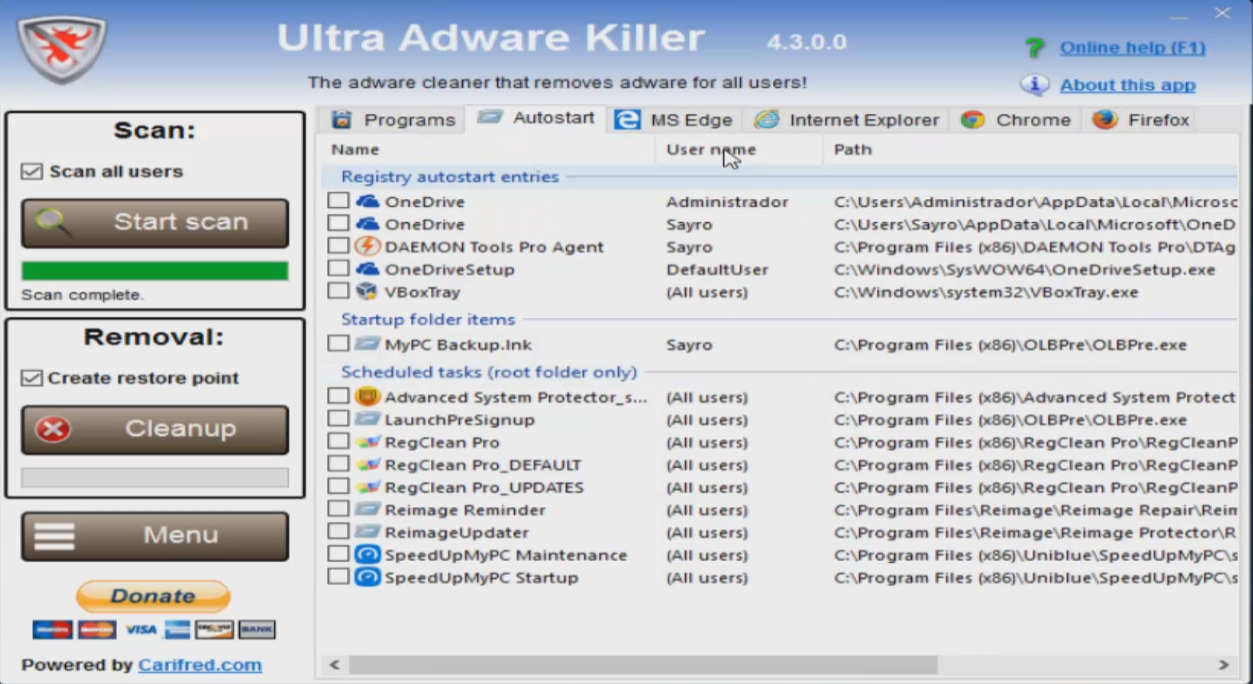Click the Reimage Reminder icon
This screenshot has width=1253, height=684.
367,510
